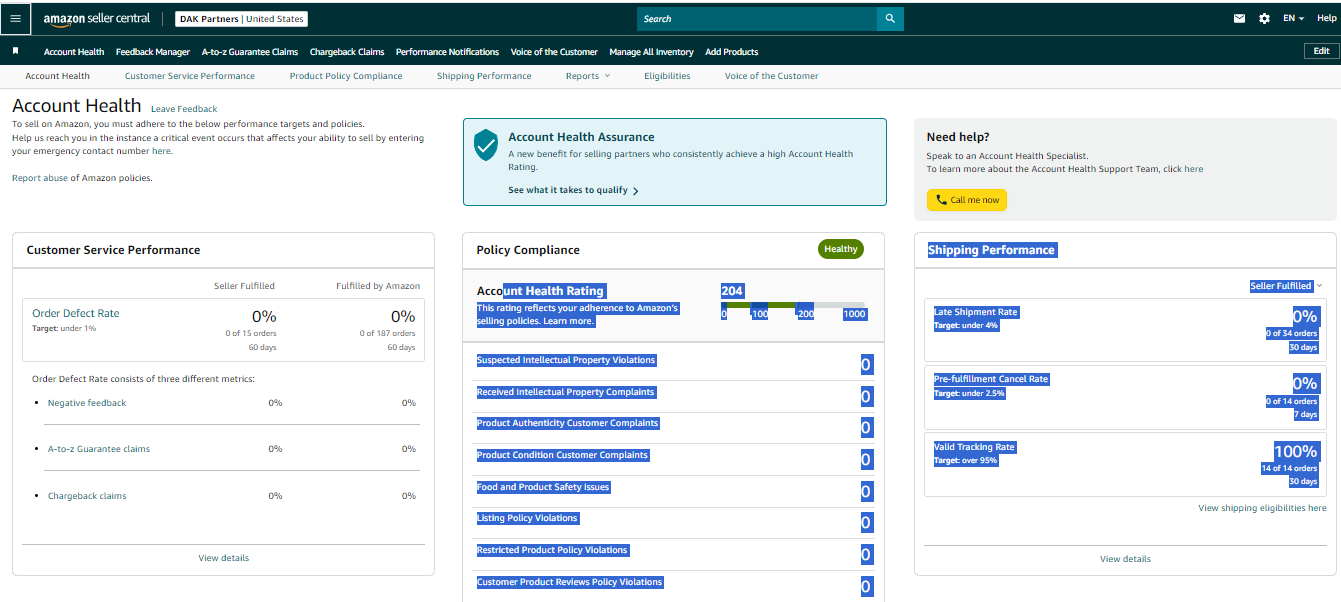
Task: Click the Chargeback claims metric
Action: 87,496
